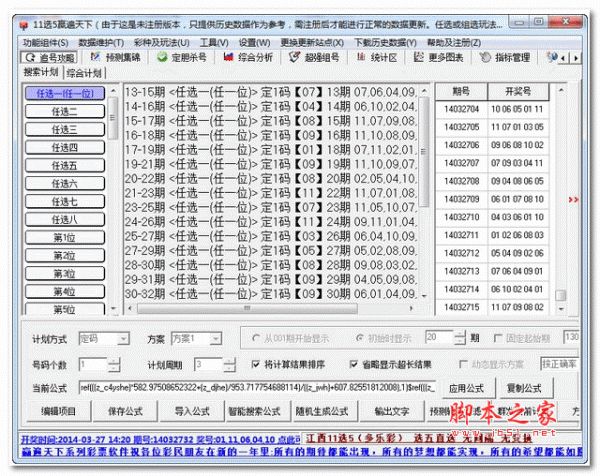Click the left button list scroll-down arrow
Image resolution: width=600 pixels, height=476 pixels.
coord(113,308)
